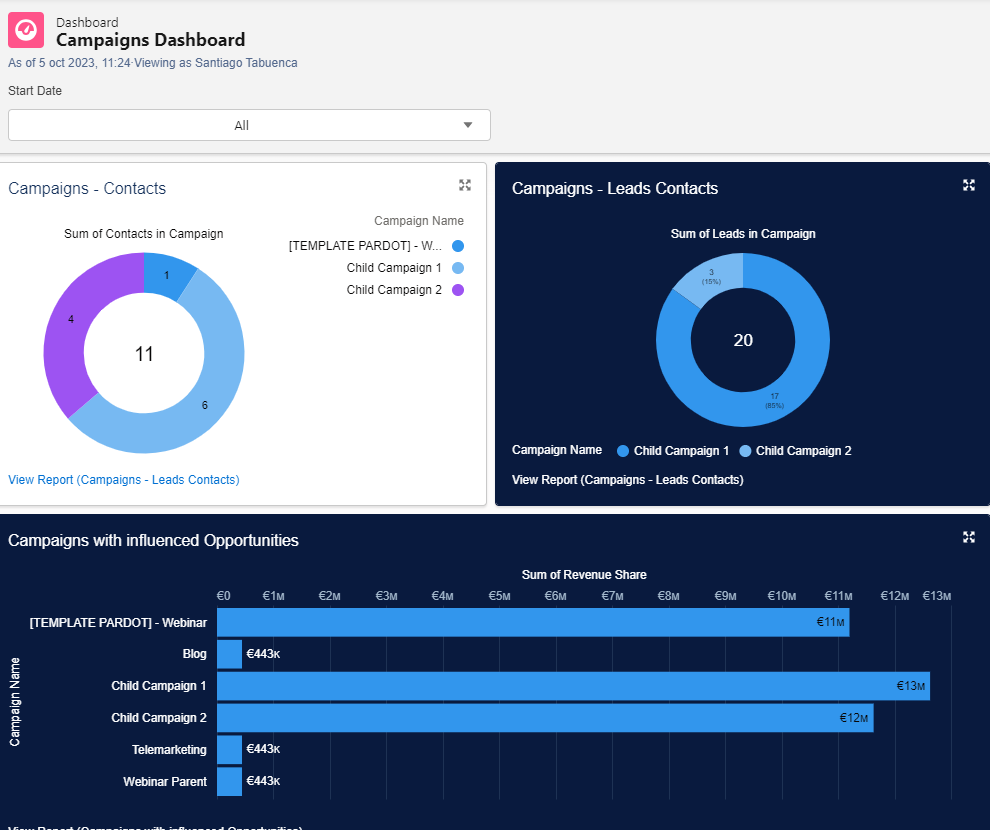Expand the Campaigns with influenced Opportunities widget
This screenshot has height=830, width=990.
coord(969,537)
